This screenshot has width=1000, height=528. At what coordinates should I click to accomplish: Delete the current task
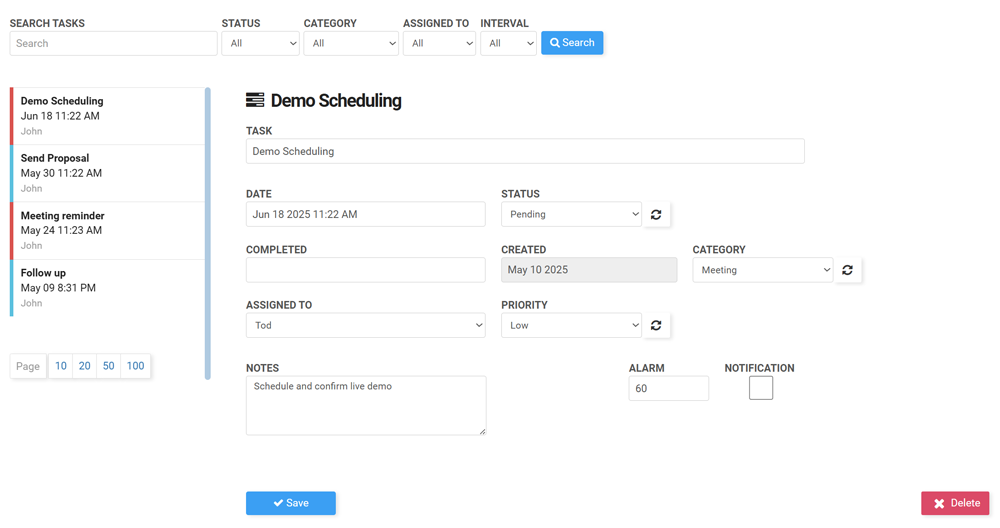click(x=955, y=503)
